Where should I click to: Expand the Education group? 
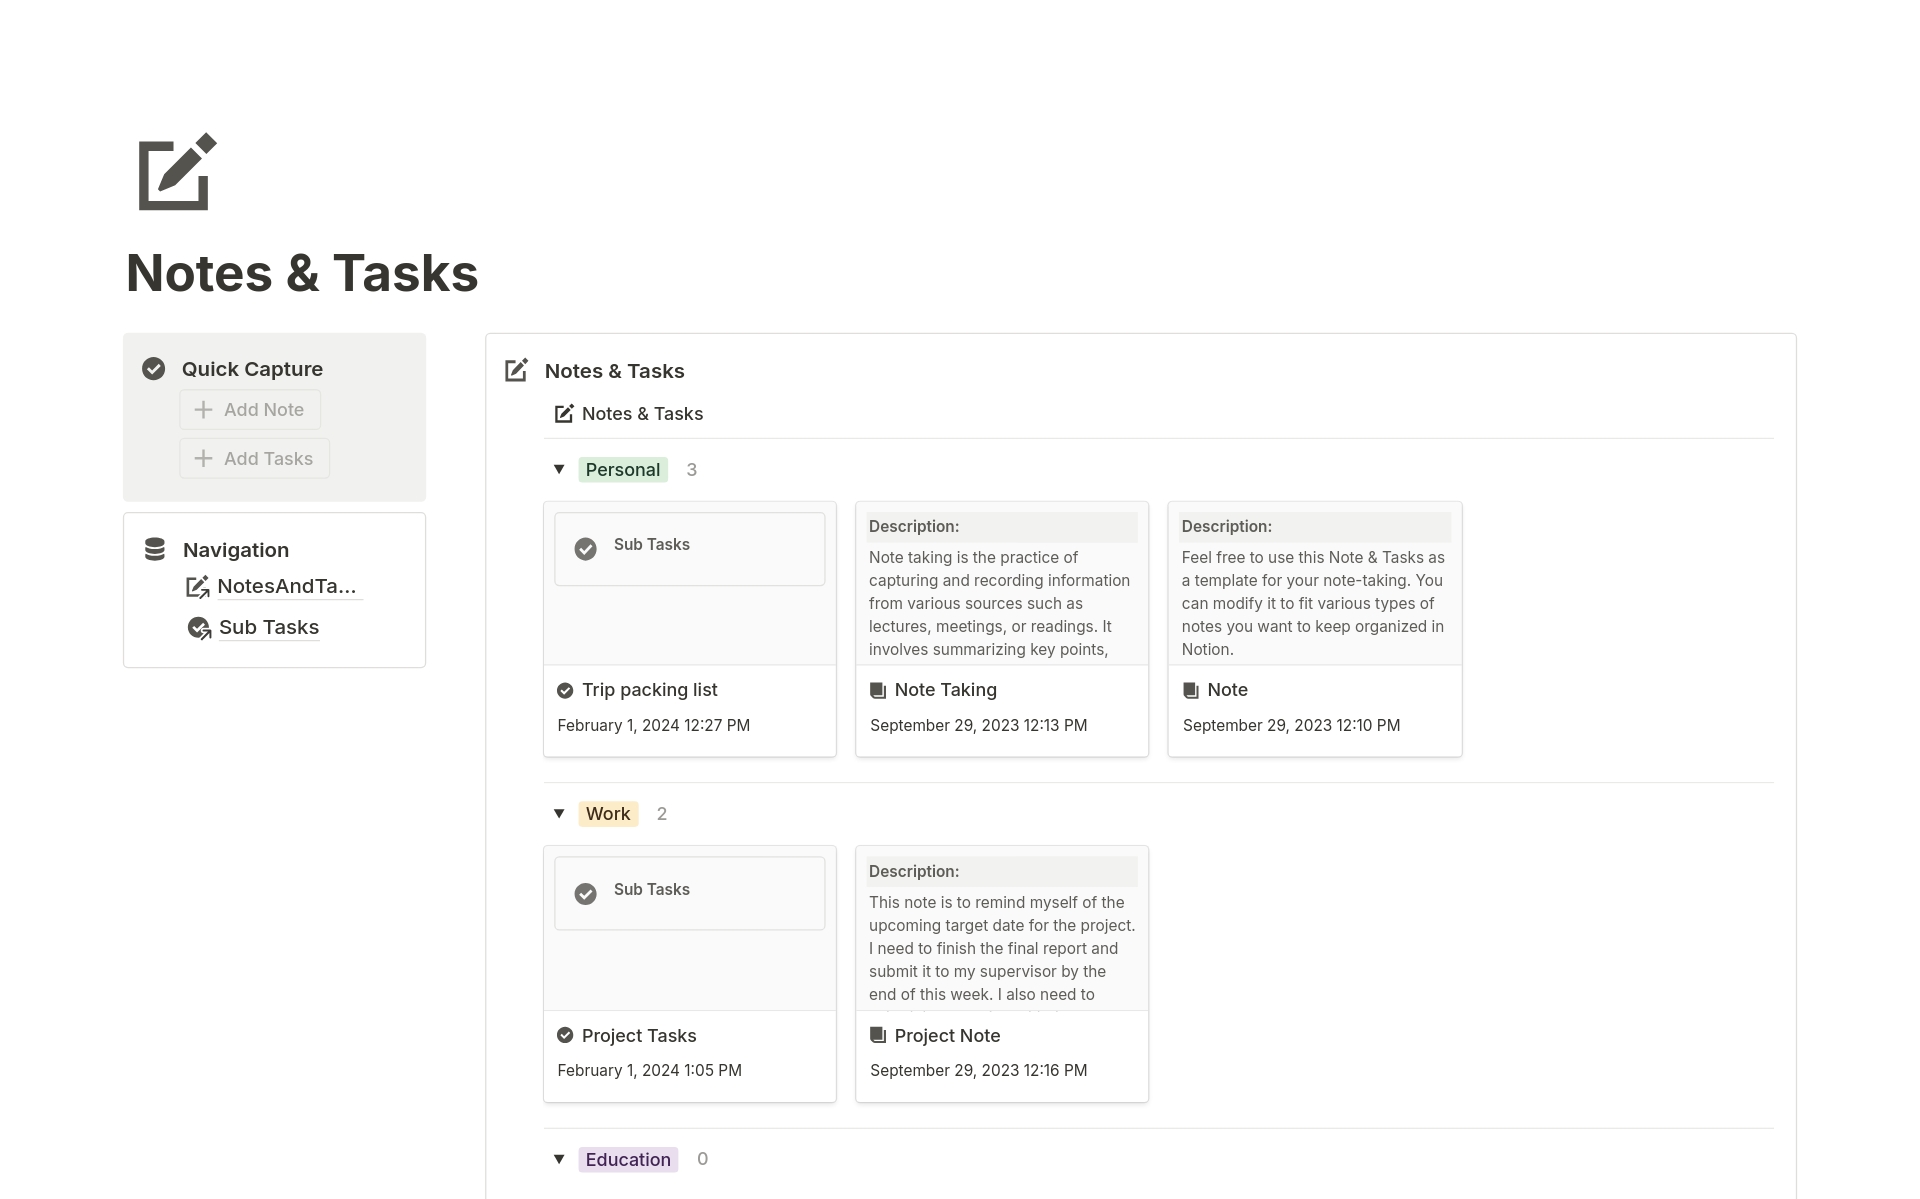coord(559,1159)
